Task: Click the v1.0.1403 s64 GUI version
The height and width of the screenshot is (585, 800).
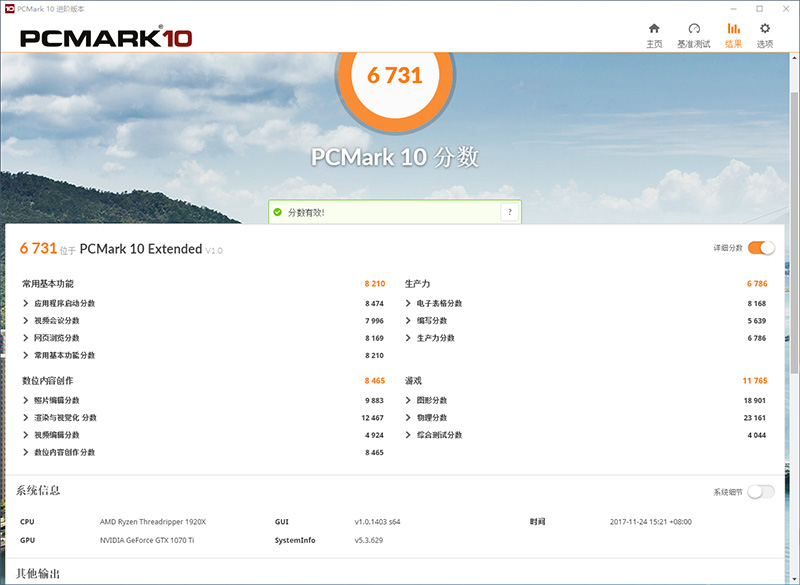Action: [378, 522]
